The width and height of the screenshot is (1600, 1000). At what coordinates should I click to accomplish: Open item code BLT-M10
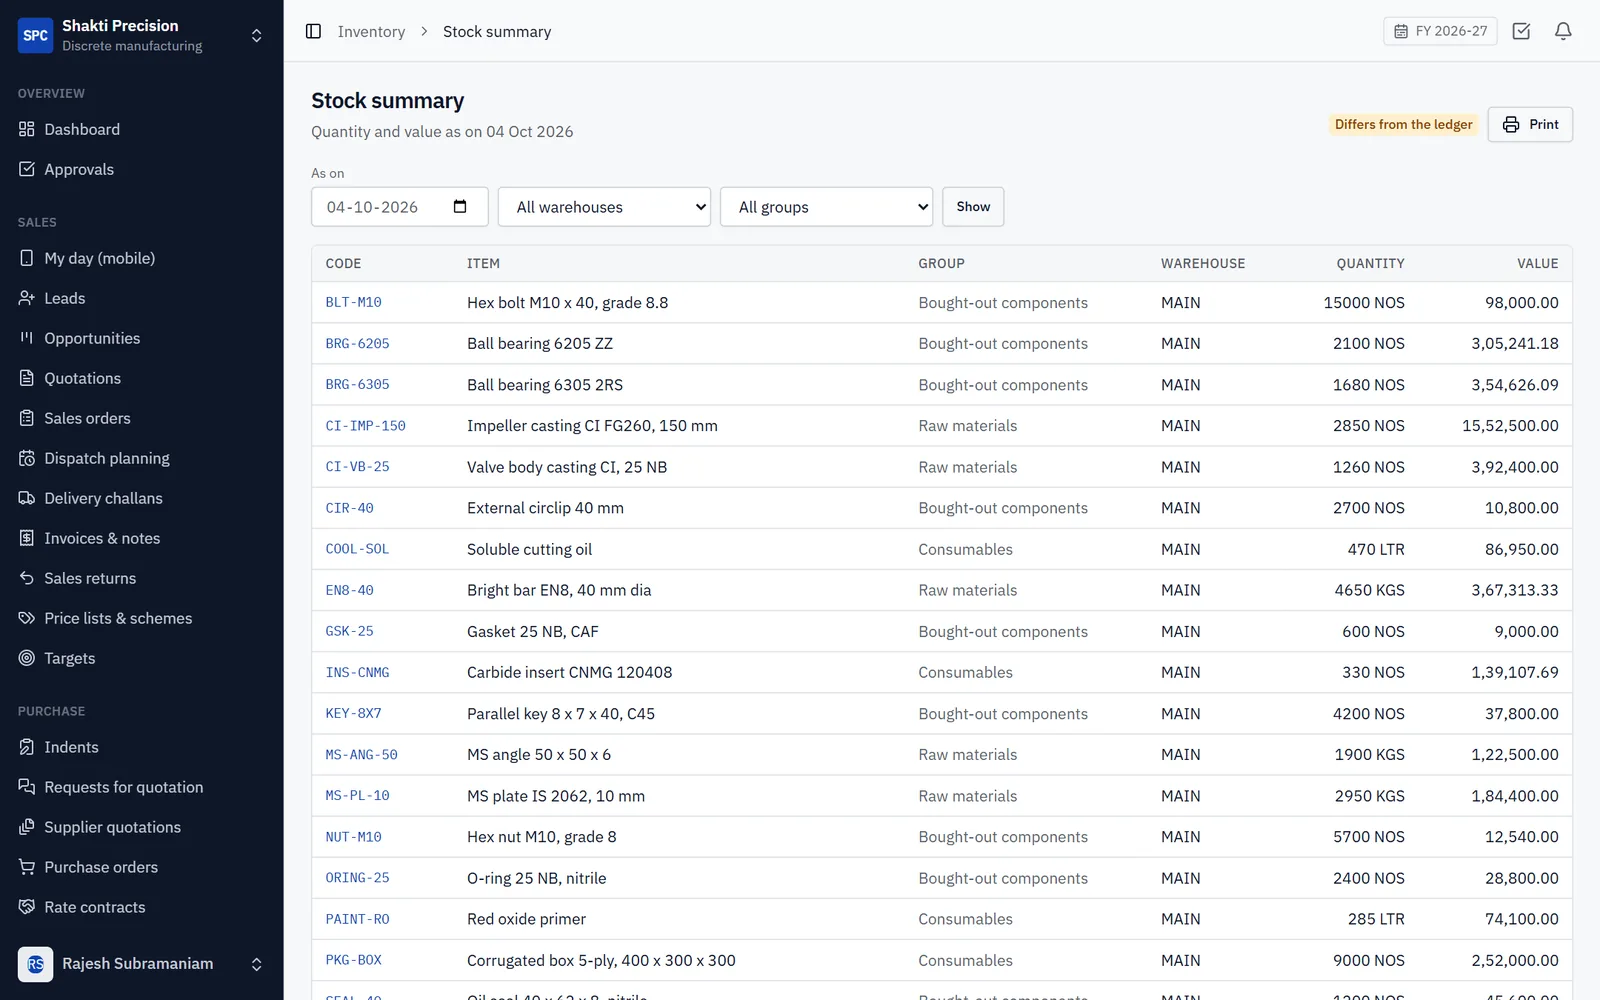click(x=353, y=302)
